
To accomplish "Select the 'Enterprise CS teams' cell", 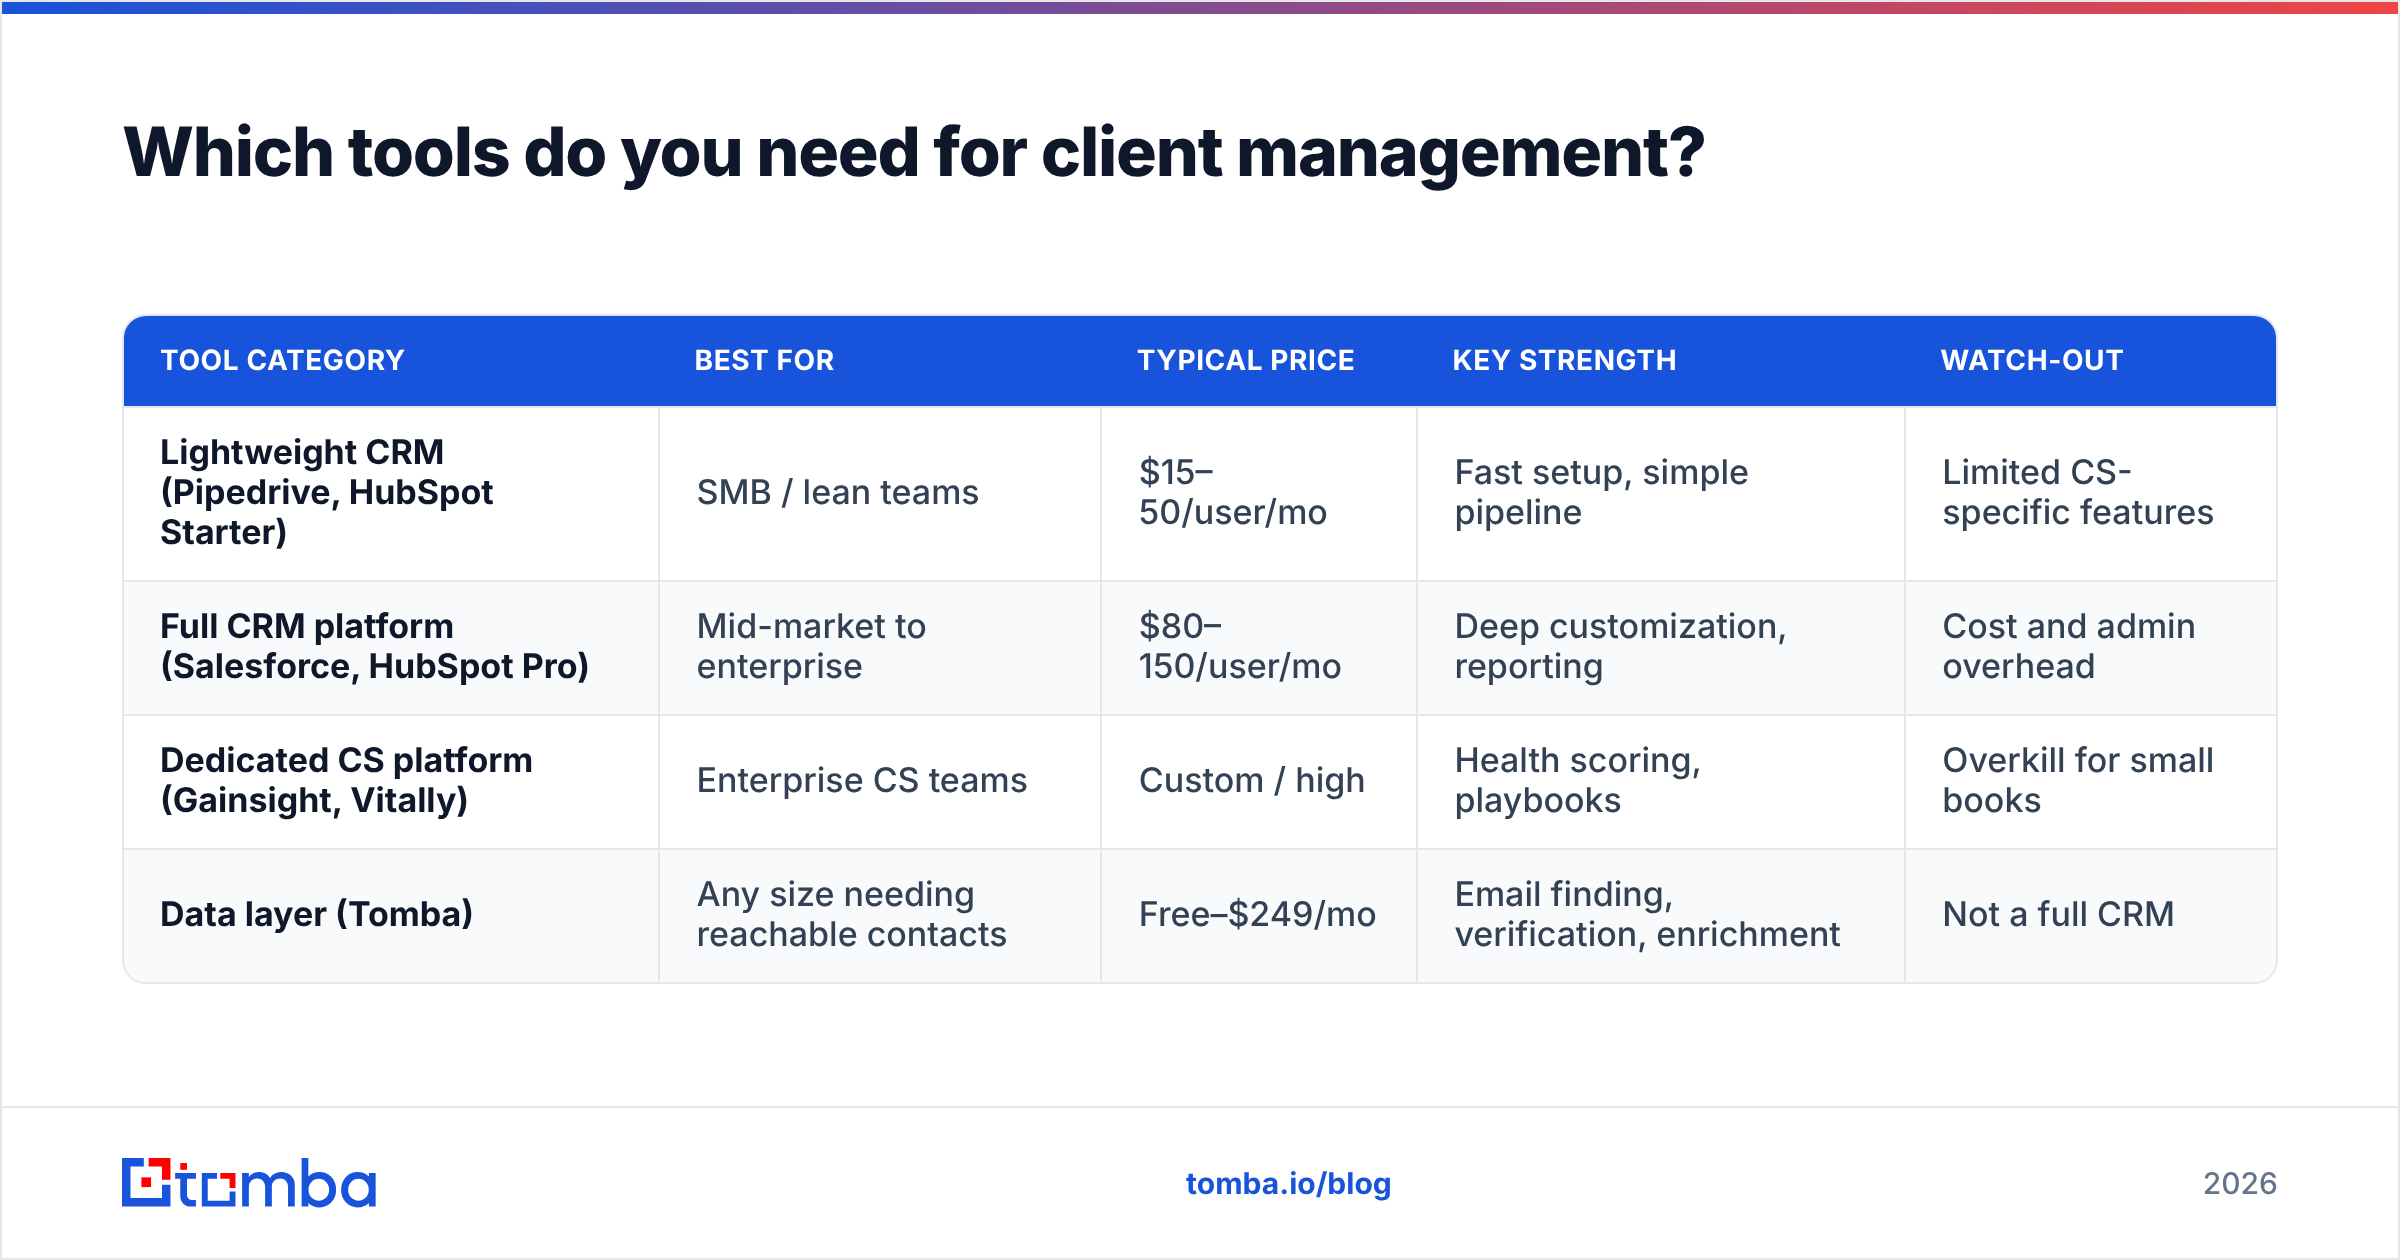I will click(880, 781).
